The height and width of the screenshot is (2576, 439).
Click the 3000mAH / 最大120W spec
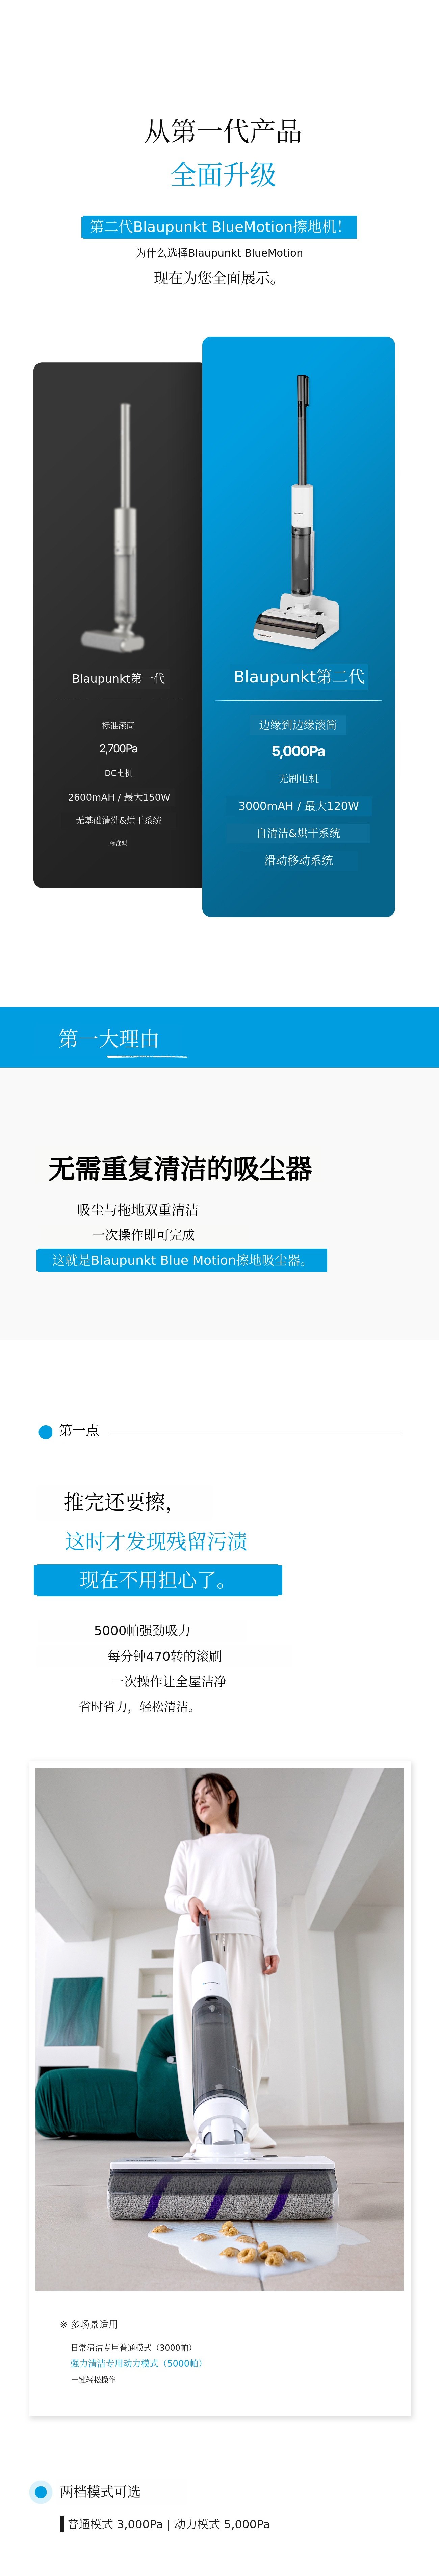(x=298, y=806)
